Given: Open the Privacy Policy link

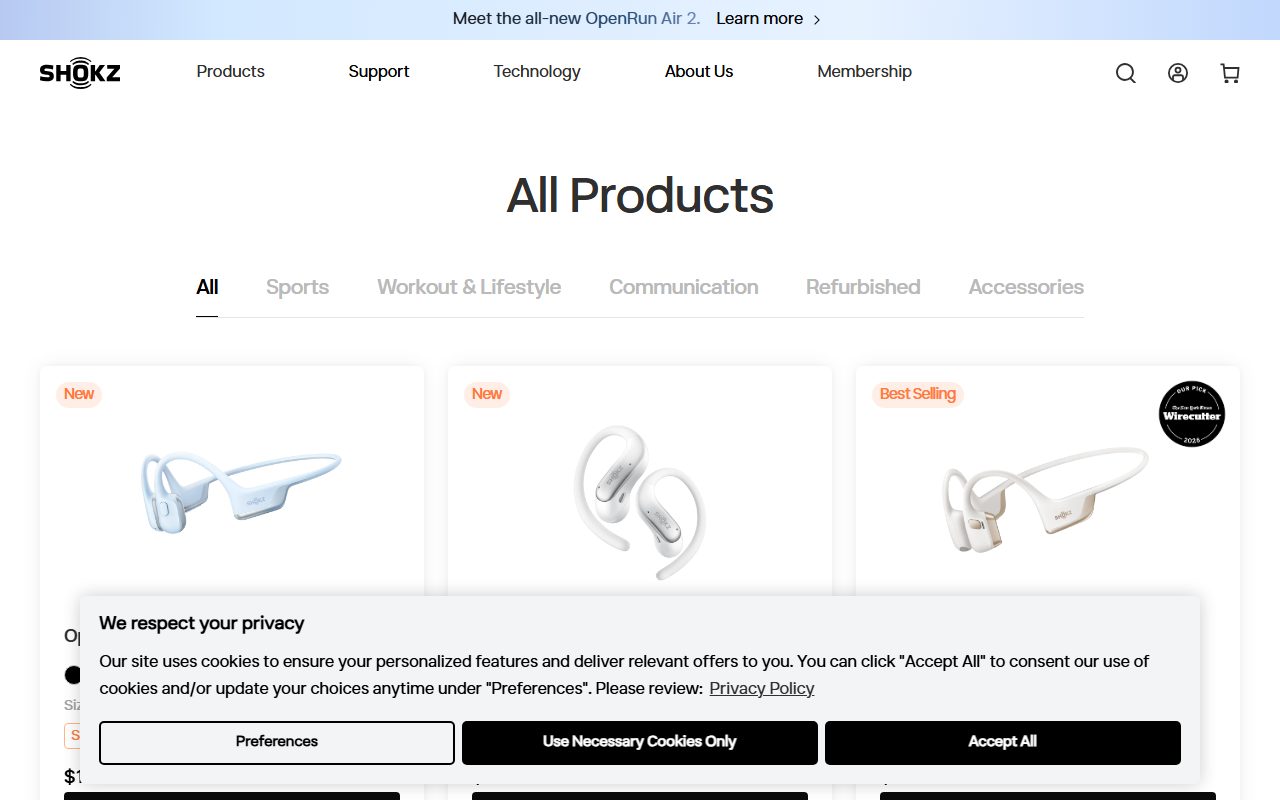Looking at the screenshot, I should pyautogui.click(x=762, y=688).
